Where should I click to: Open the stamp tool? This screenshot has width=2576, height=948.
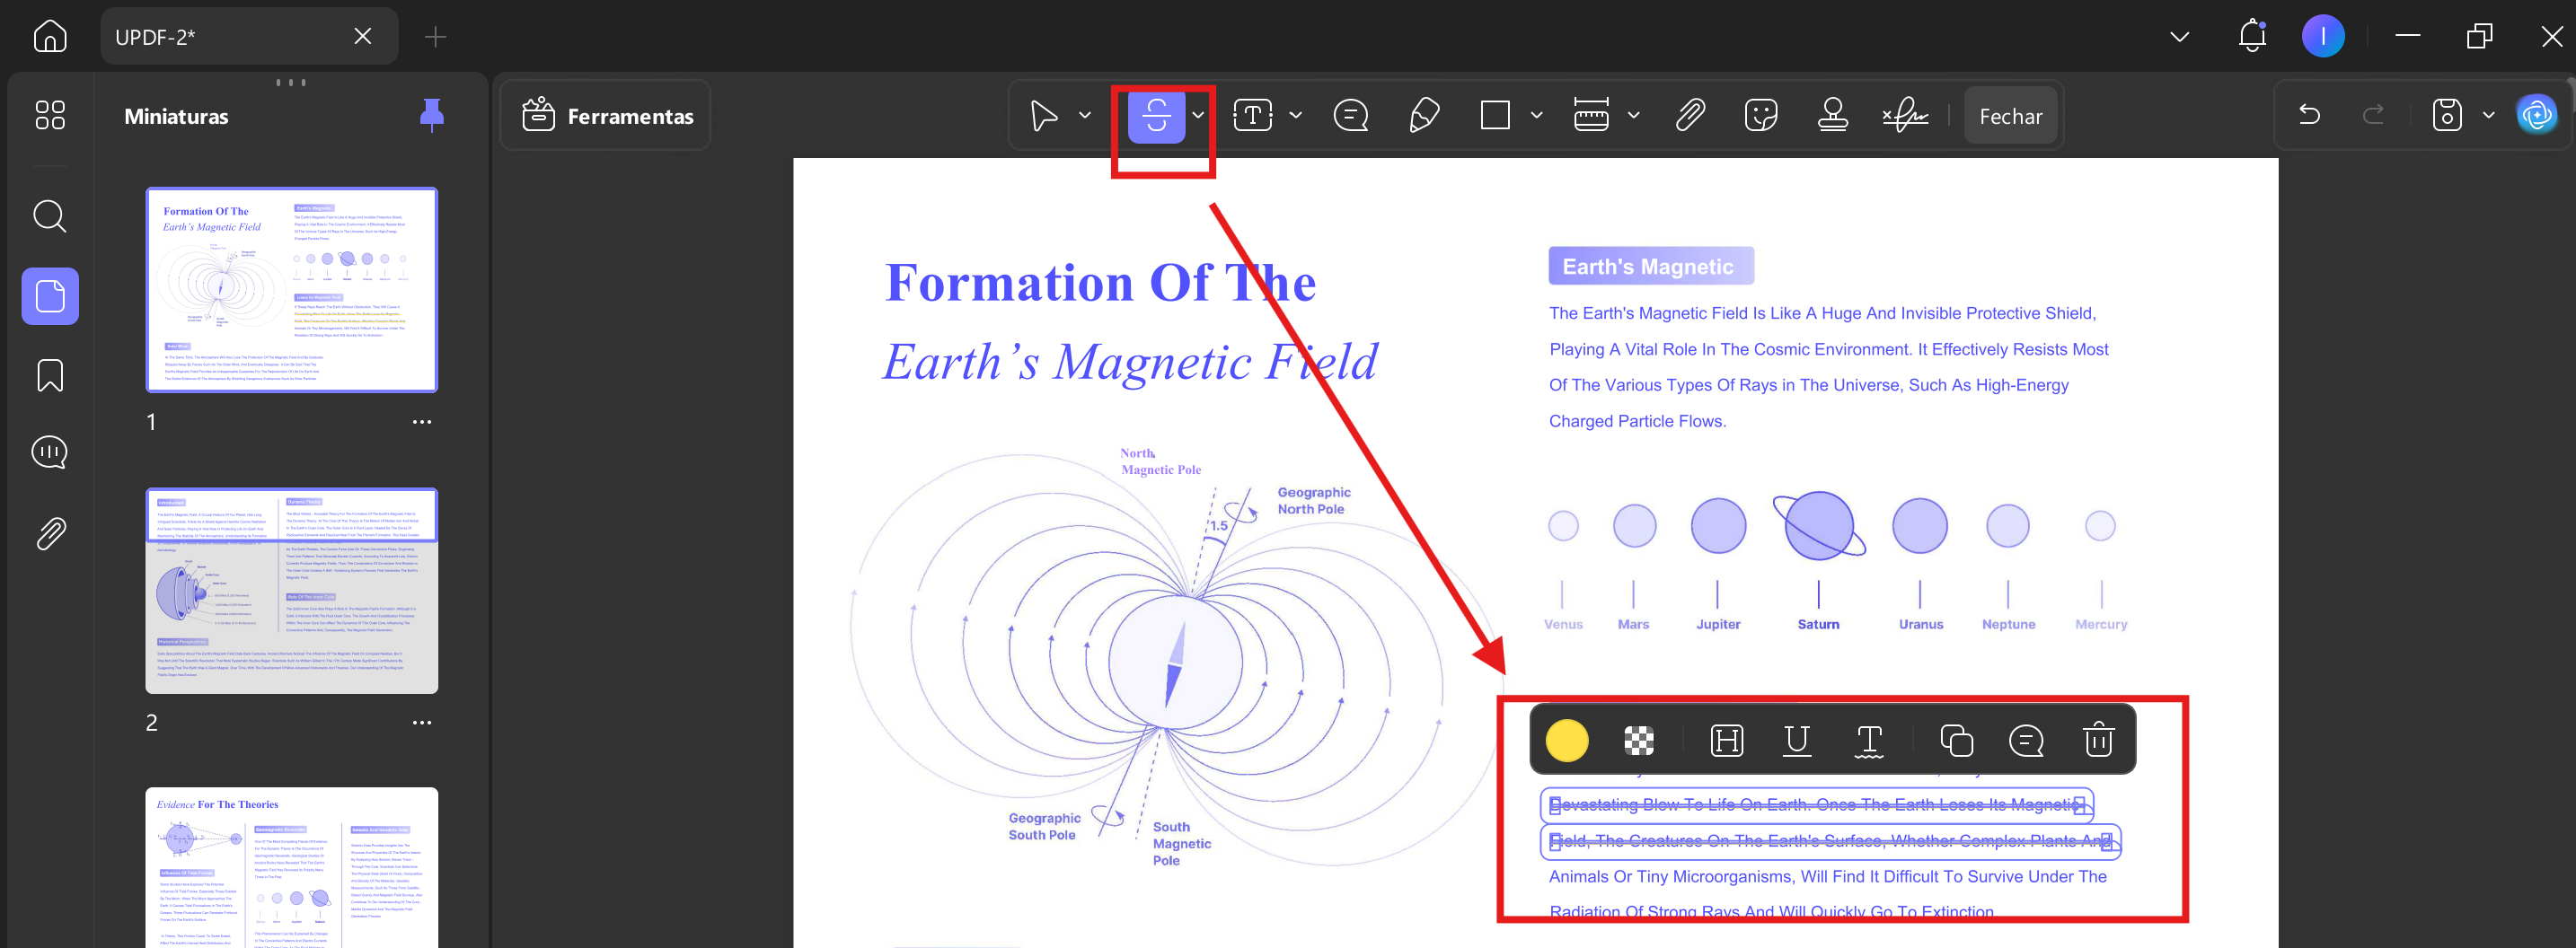pos(1832,116)
